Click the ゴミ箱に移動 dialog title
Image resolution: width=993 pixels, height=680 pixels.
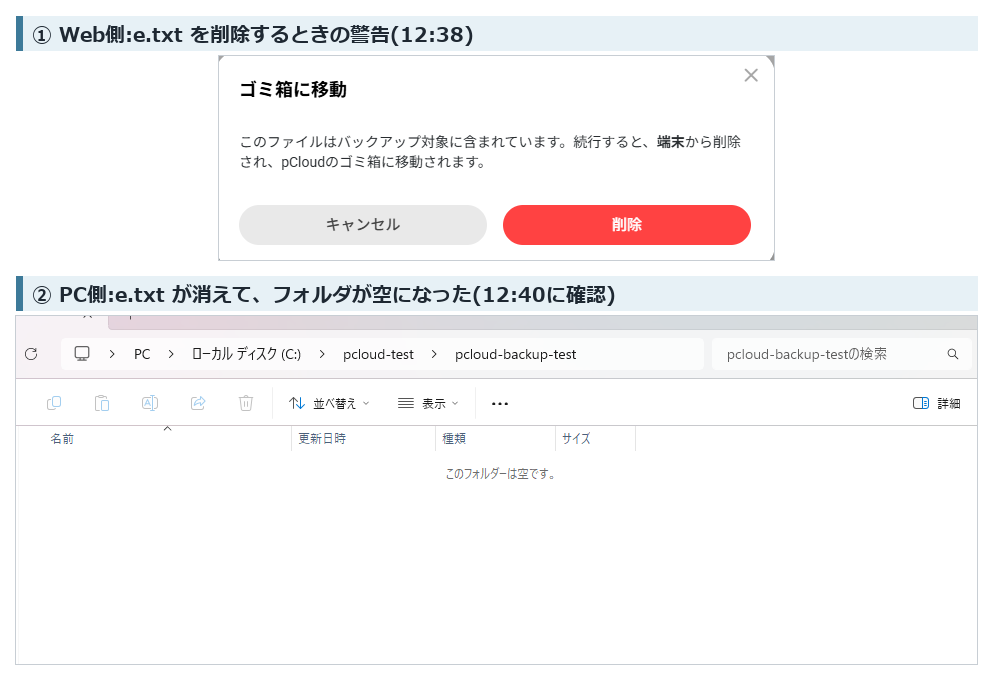click(293, 89)
